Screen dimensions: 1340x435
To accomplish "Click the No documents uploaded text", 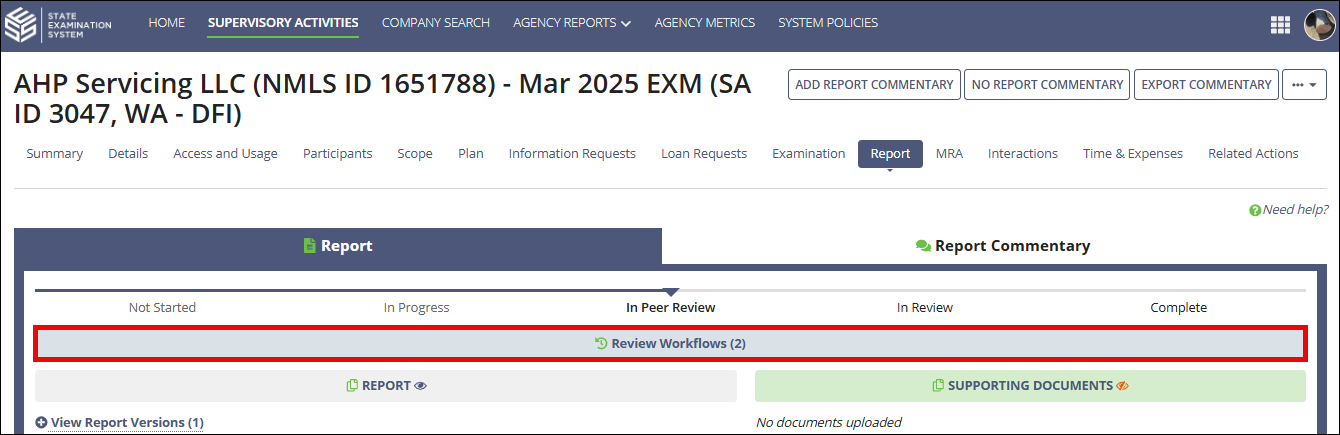I will point(829,423).
